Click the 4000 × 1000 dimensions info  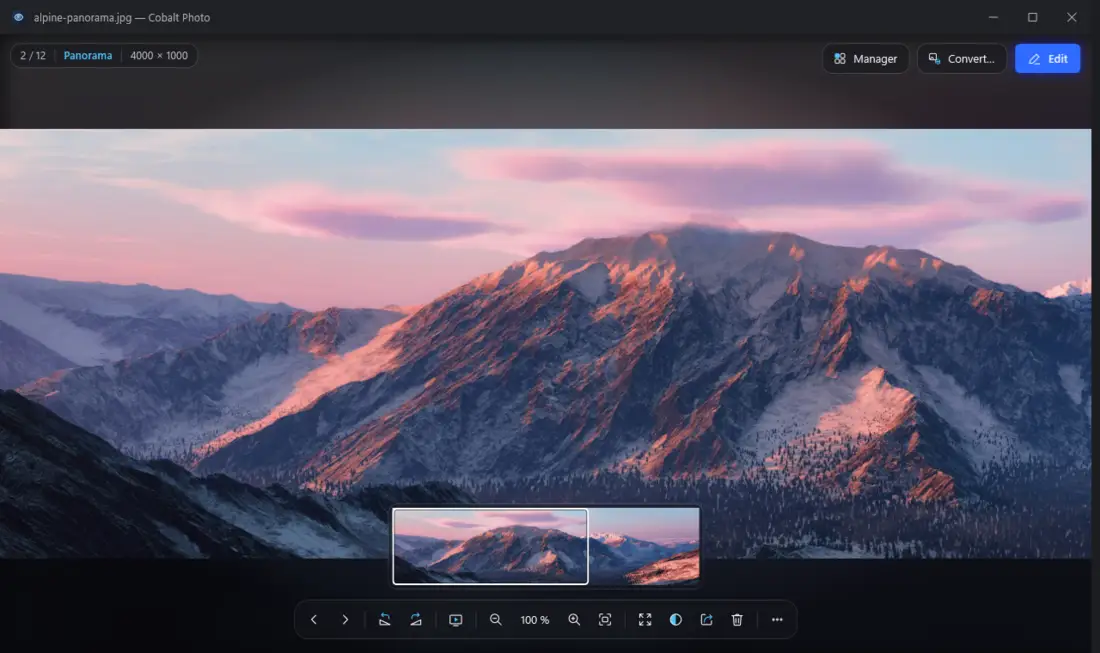pos(159,55)
